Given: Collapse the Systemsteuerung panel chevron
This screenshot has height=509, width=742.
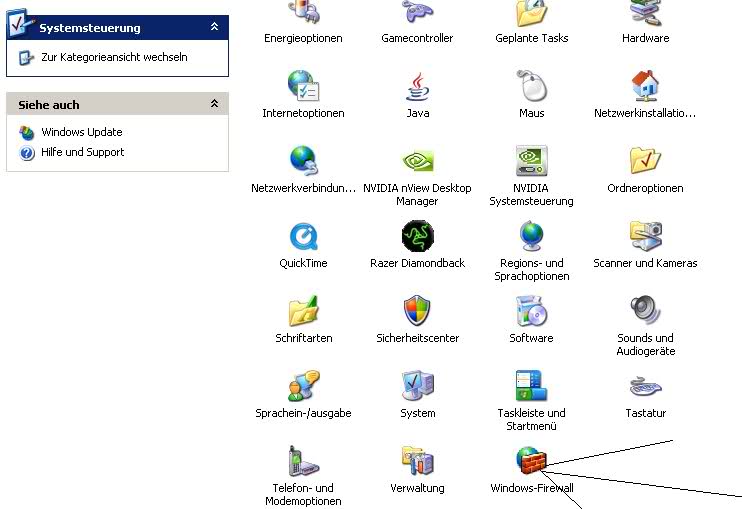Looking at the screenshot, I should [x=214, y=27].
